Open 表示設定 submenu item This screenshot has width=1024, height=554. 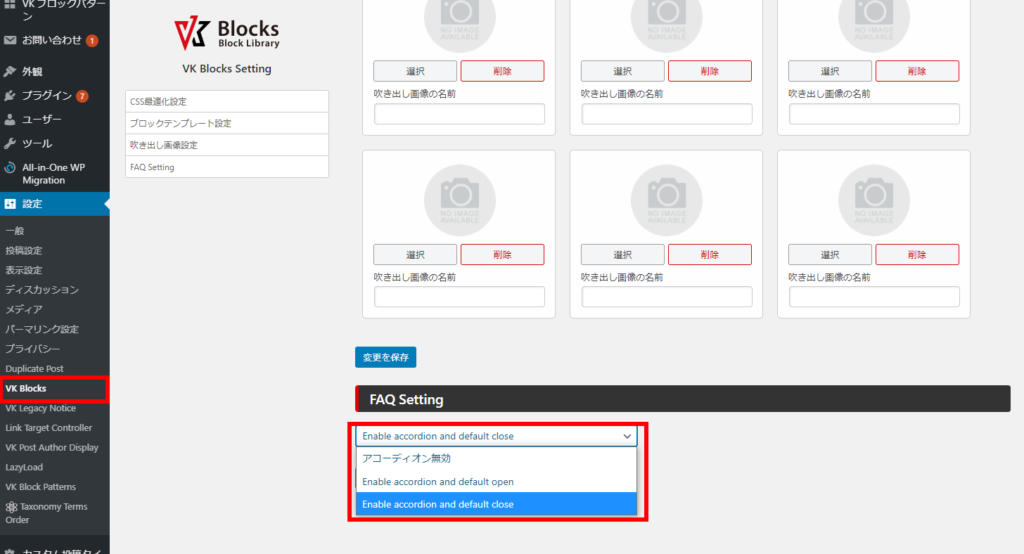(24, 270)
